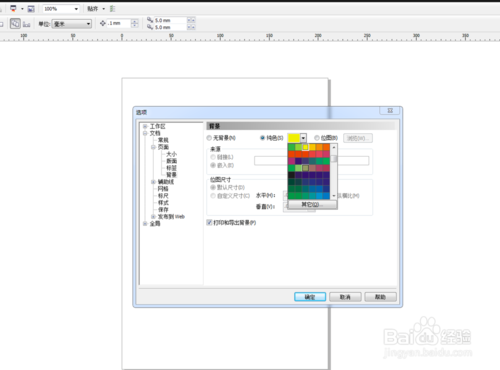Expand the 工作区 tree node
This screenshot has height=370, width=500.
(145, 126)
